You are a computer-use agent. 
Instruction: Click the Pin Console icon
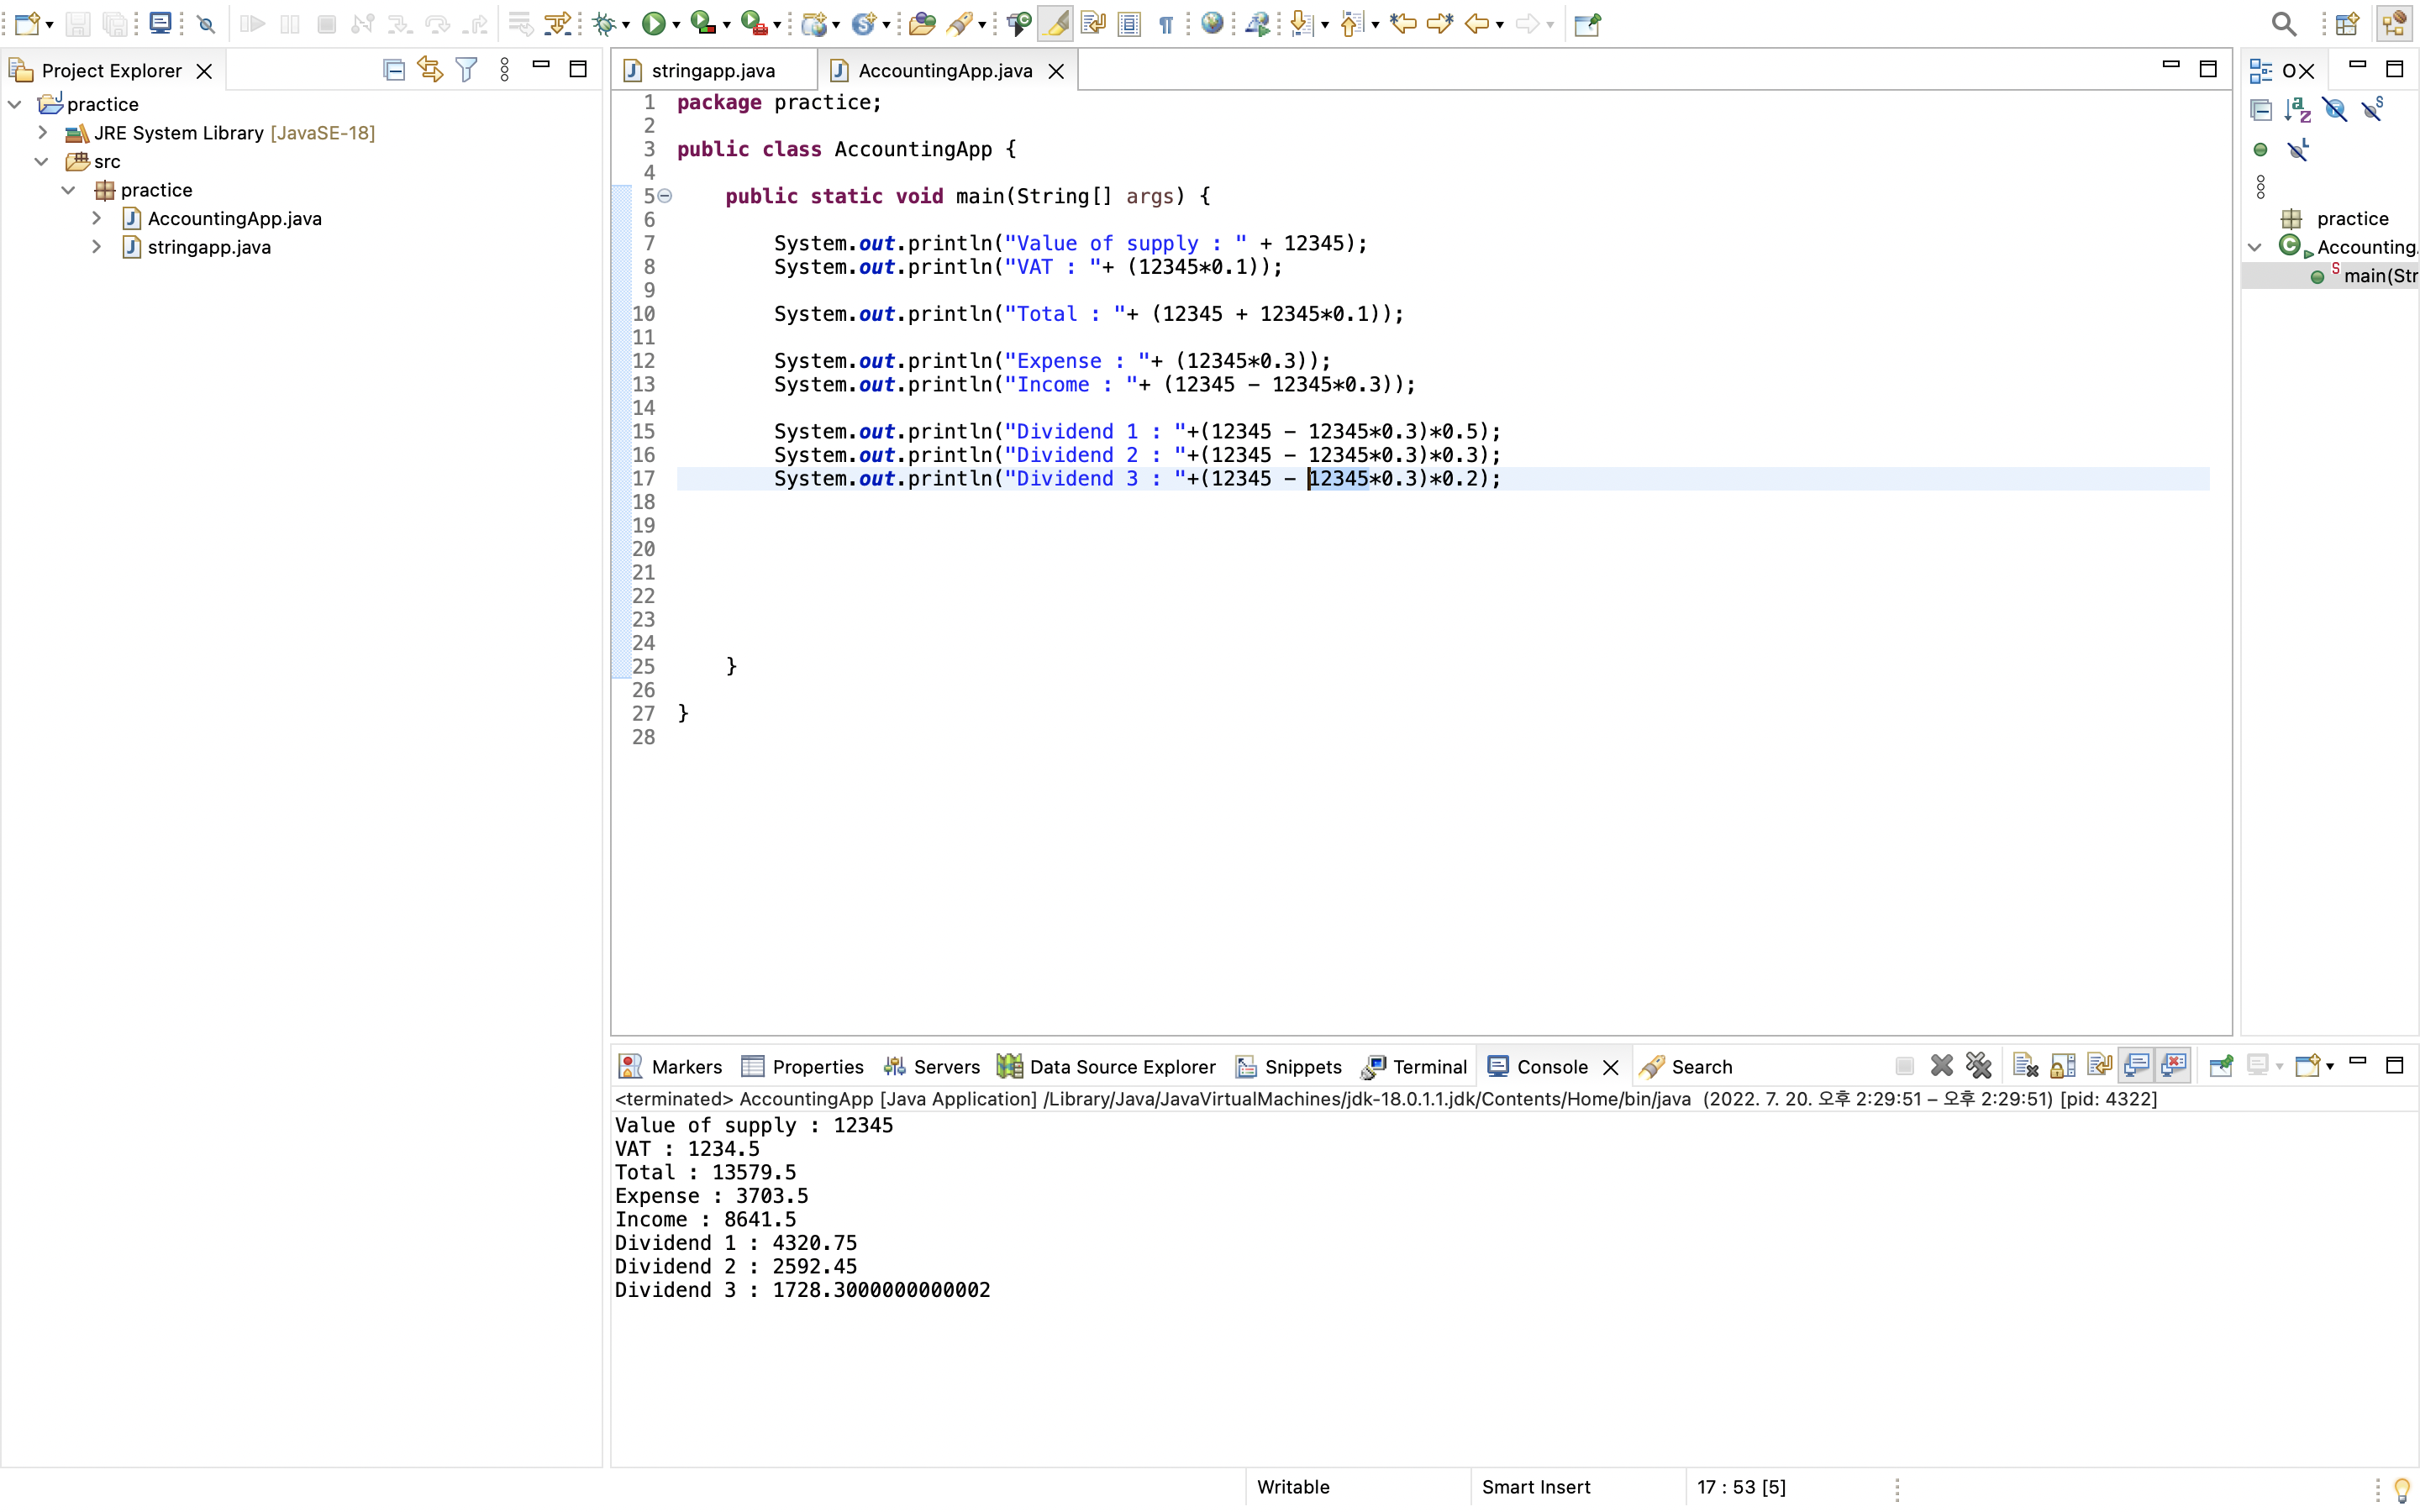coord(2221,1066)
